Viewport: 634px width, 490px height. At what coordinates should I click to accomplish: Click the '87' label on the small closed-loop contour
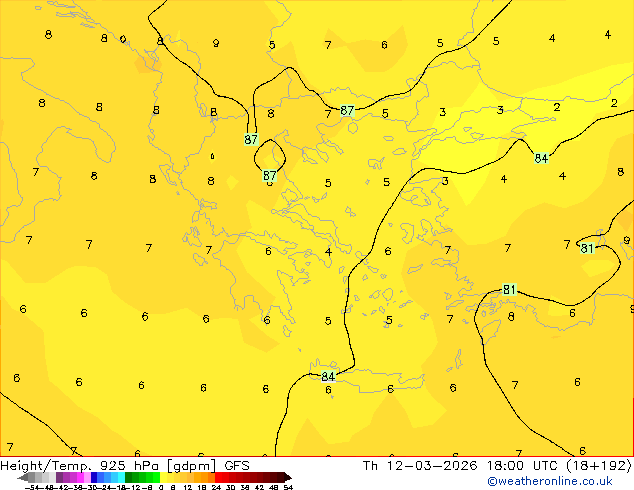[x=270, y=175]
